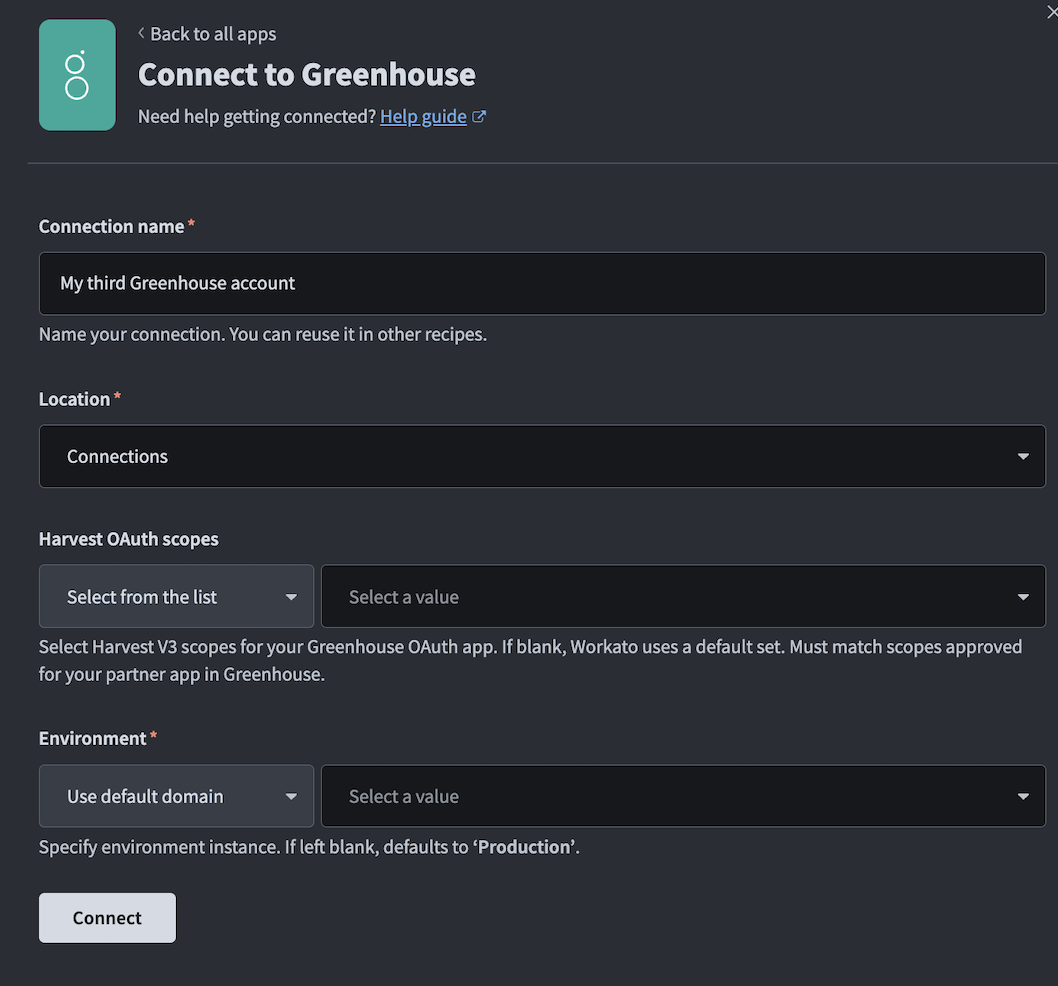Open the Location dropdown showing Connections

(x=542, y=456)
